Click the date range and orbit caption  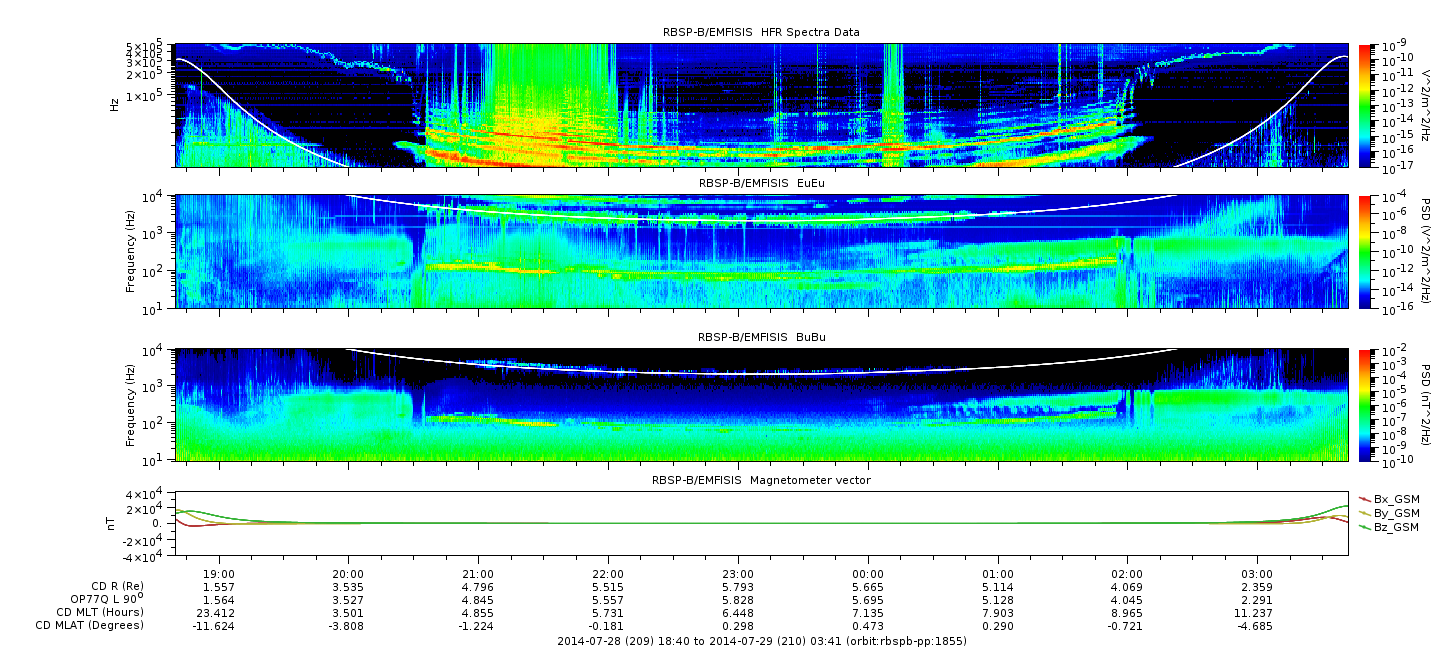coord(761,640)
